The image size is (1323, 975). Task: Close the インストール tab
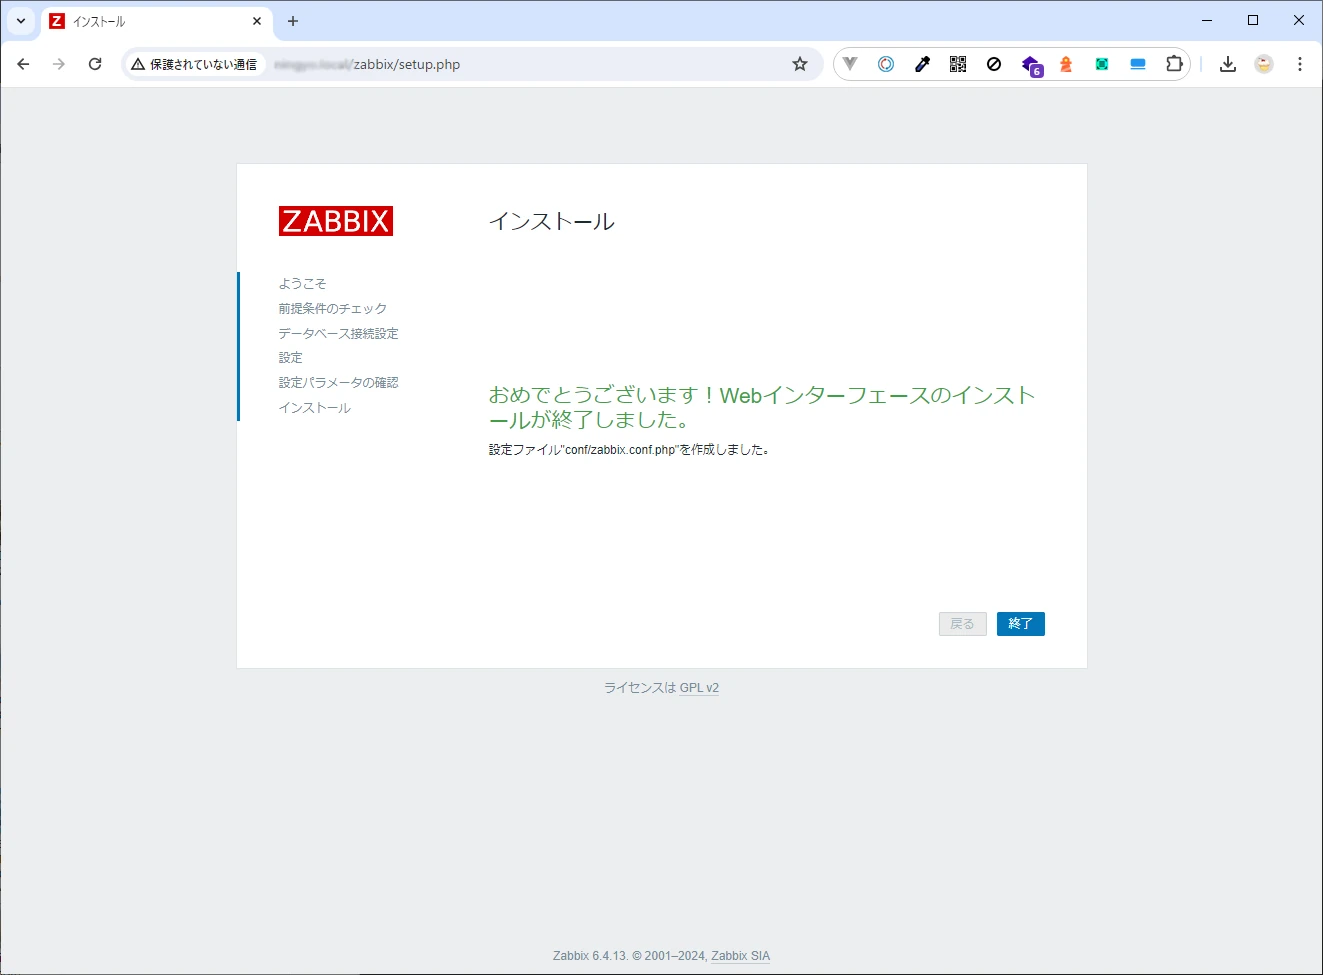point(257,21)
